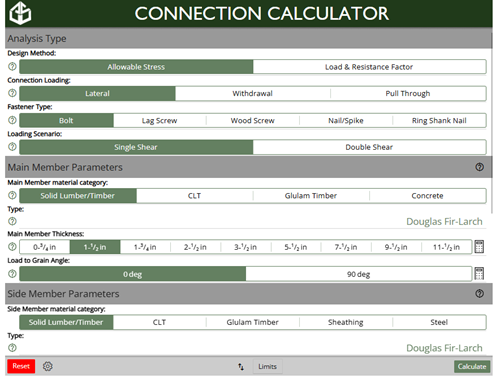
Task: Click the Side Member Parameters header
Action: (x=248, y=294)
